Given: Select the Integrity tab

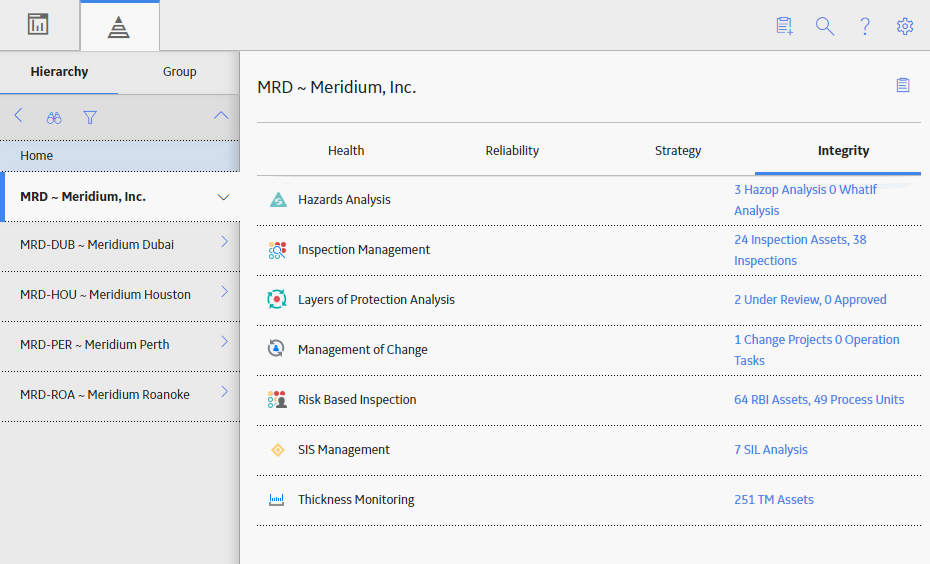Looking at the screenshot, I should click(843, 151).
